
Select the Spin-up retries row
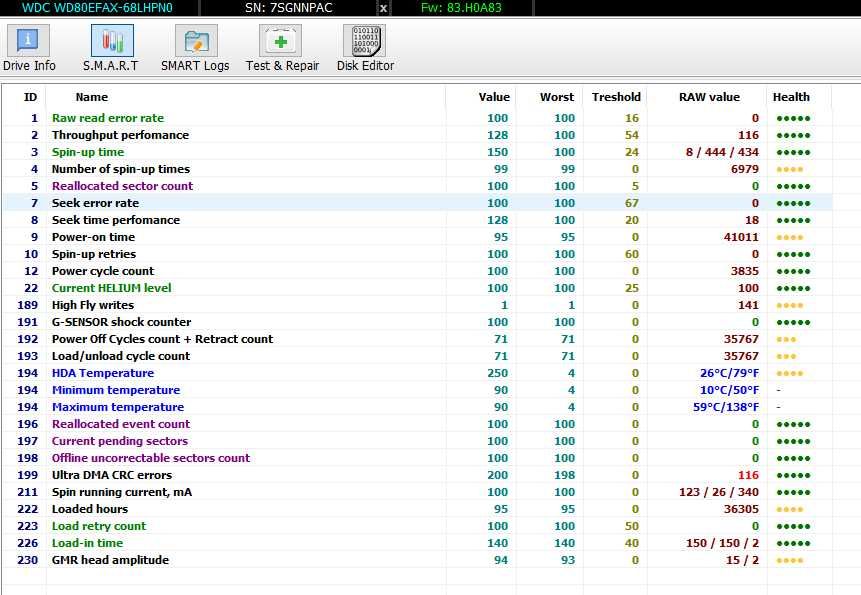(417, 254)
